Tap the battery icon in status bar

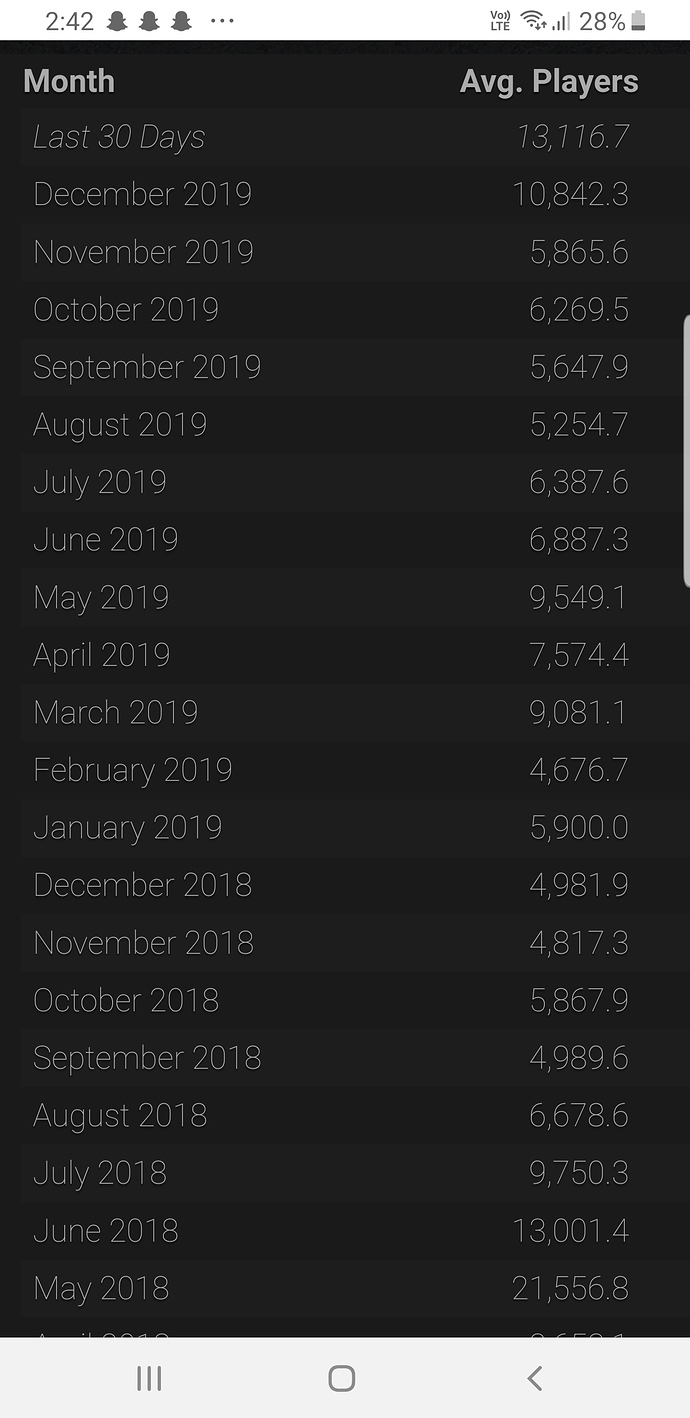[639, 21]
